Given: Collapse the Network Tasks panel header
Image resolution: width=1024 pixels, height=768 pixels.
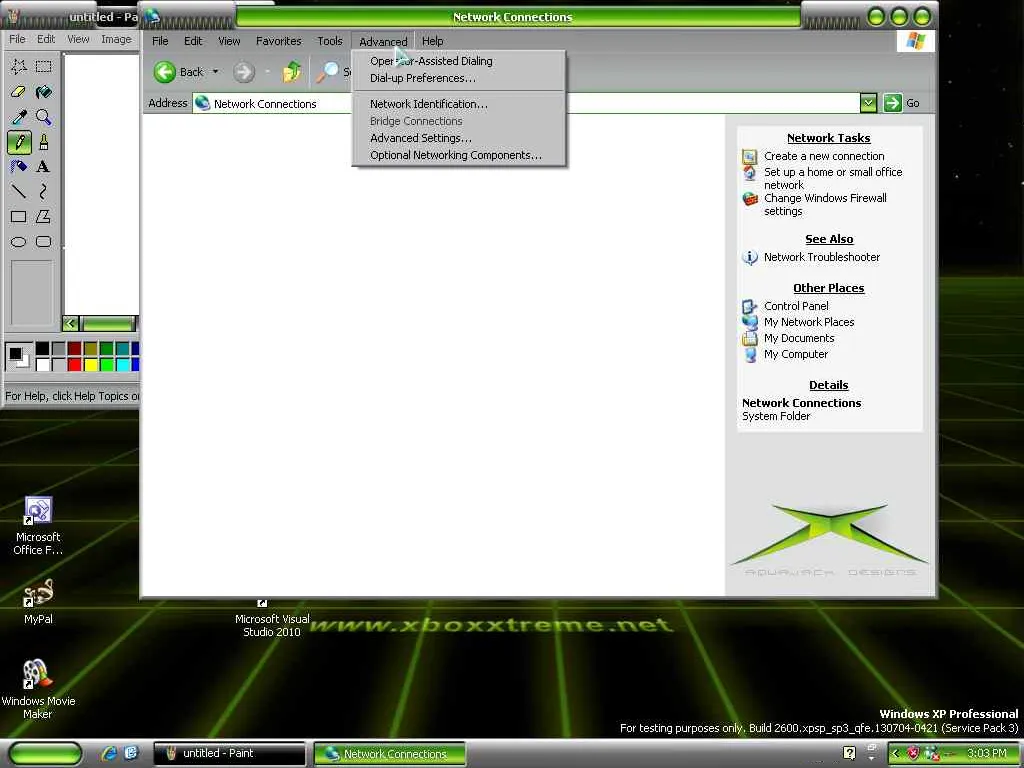Looking at the screenshot, I should click(828, 138).
